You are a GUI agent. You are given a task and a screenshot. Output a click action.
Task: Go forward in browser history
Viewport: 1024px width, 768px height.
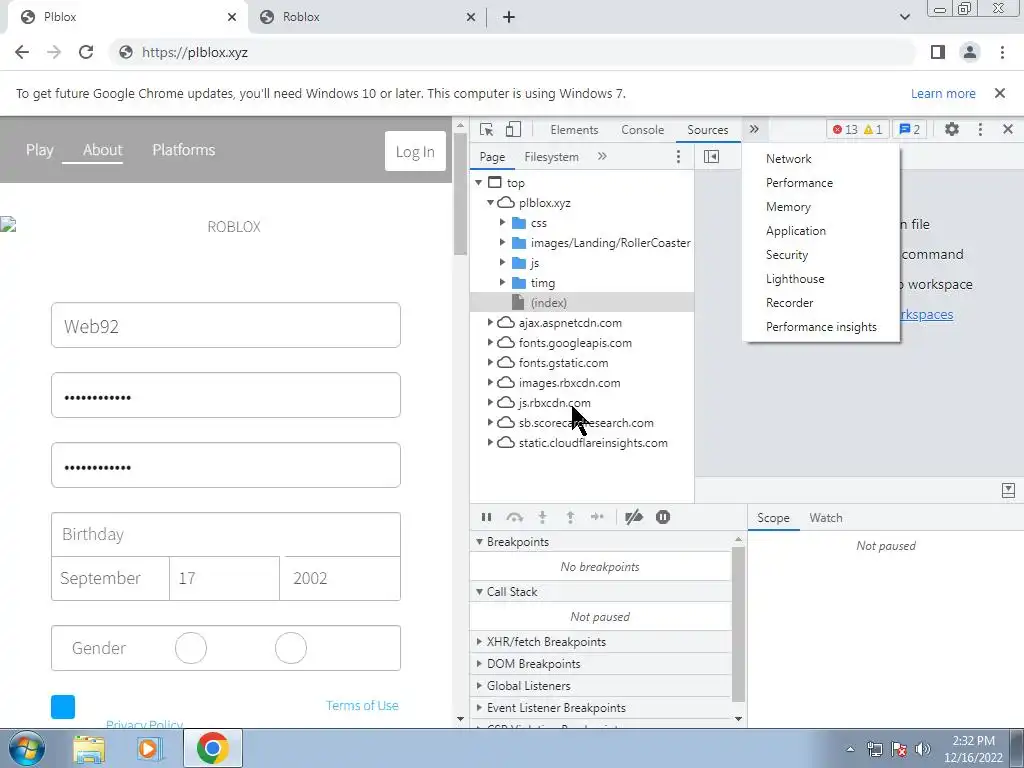coord(54,52)
